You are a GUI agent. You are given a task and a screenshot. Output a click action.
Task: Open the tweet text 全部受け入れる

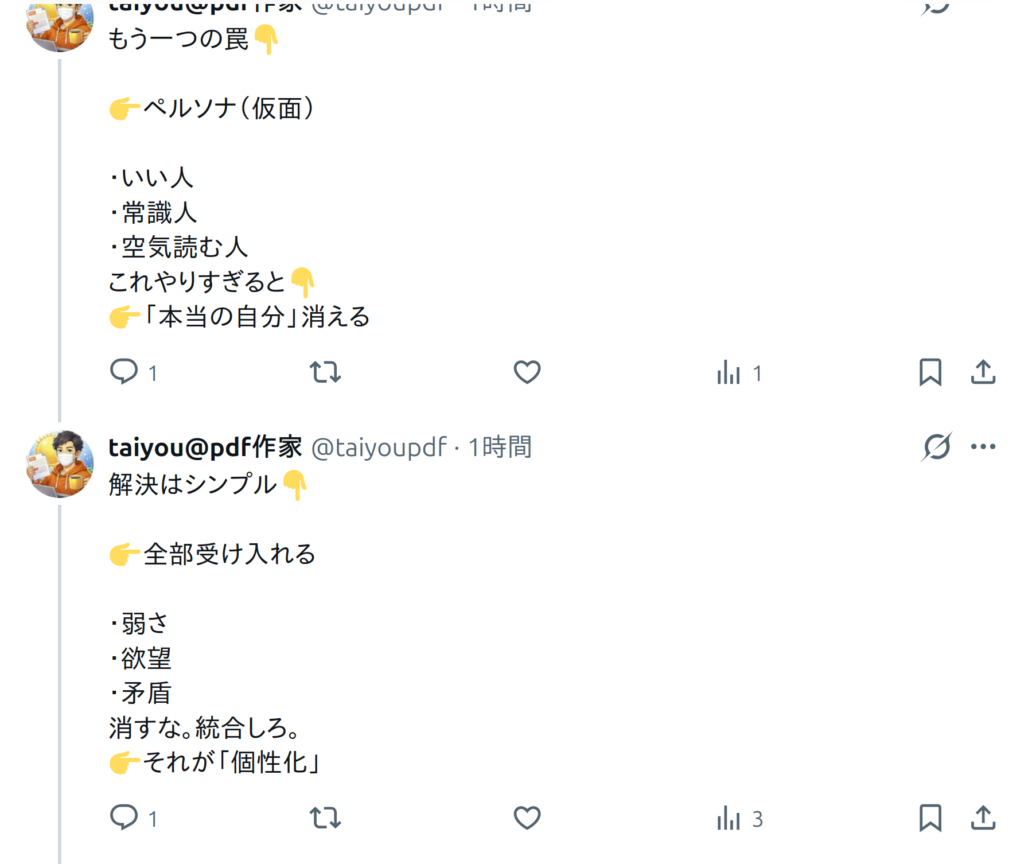[229, 554]
